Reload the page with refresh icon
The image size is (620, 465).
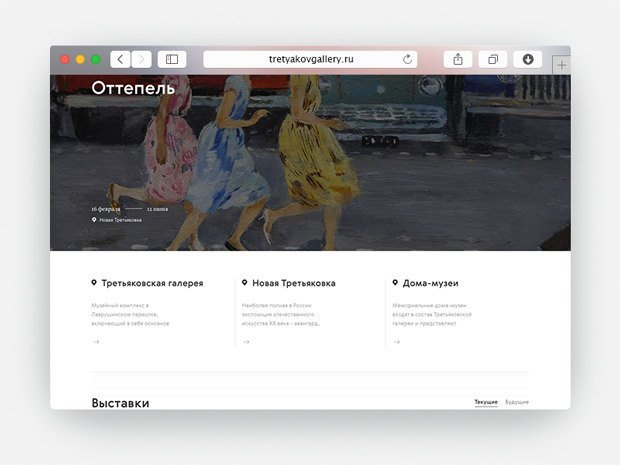[407, 60]
